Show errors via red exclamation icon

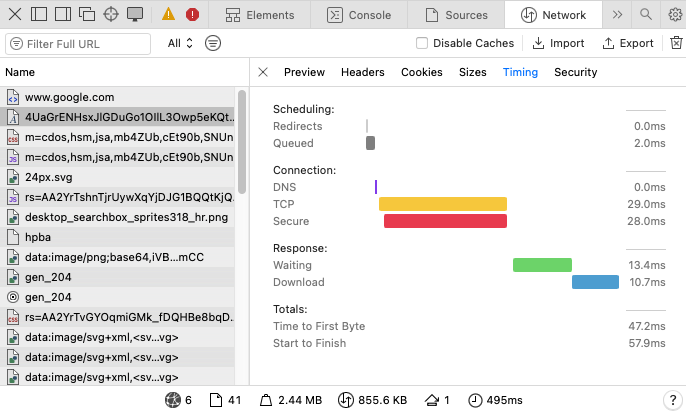tap(192, 14)
